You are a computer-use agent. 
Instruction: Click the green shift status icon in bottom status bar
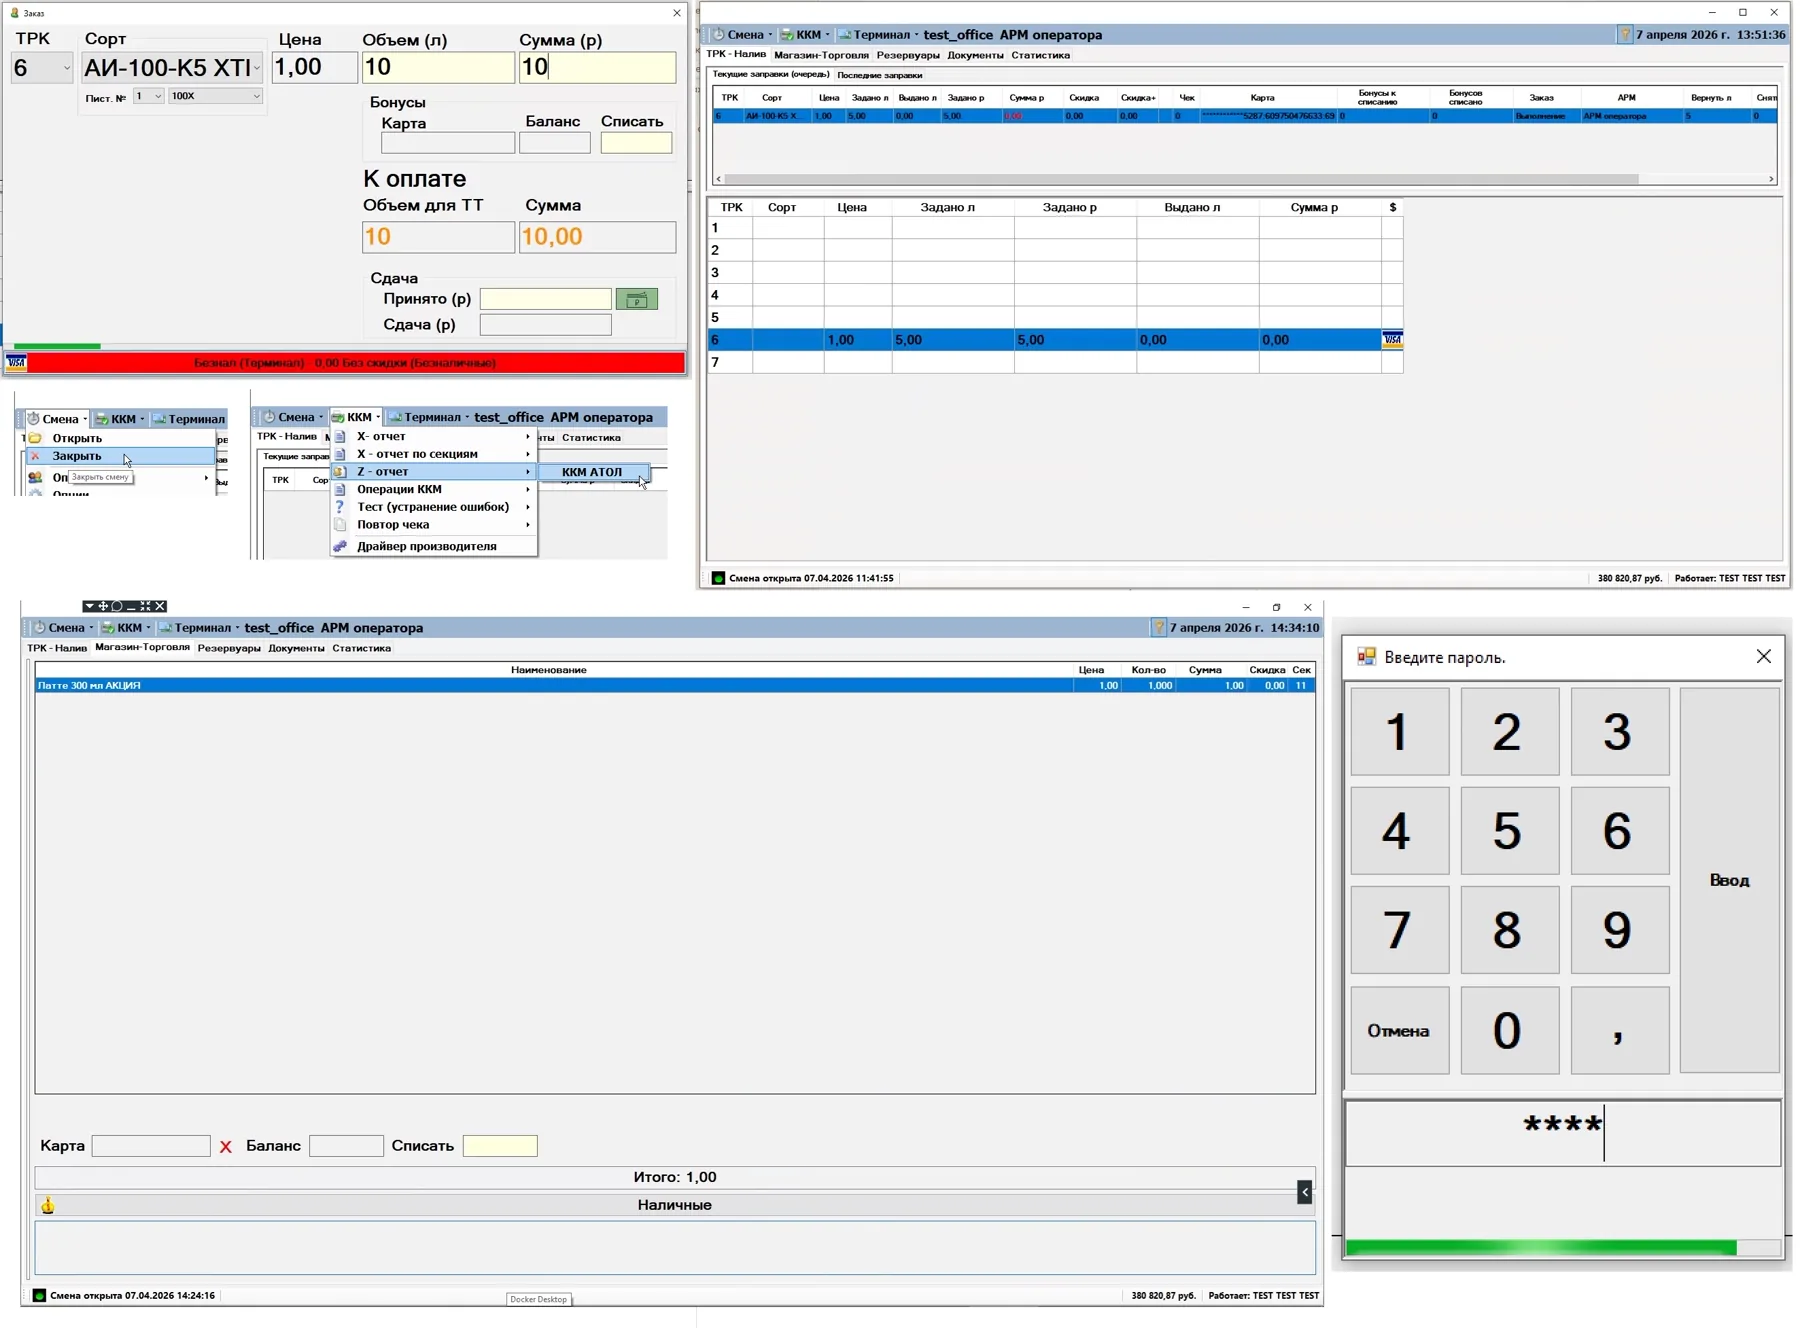[x=39, y=1295]
